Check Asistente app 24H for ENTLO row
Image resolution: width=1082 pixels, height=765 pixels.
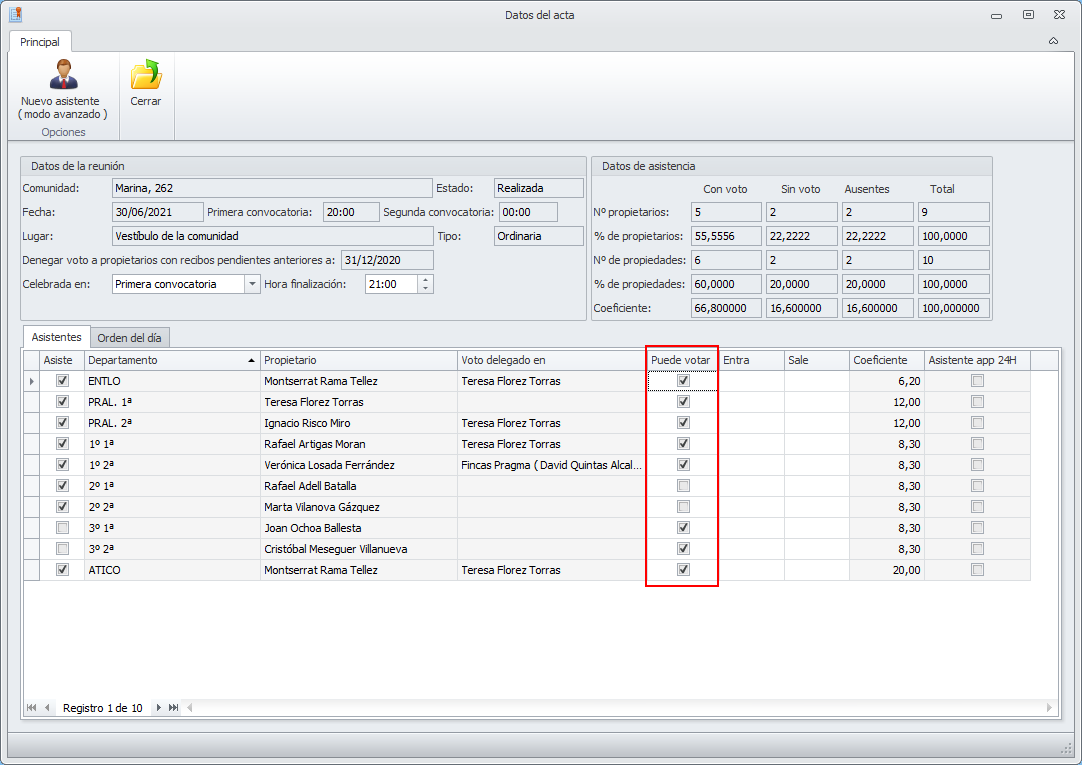977,381
